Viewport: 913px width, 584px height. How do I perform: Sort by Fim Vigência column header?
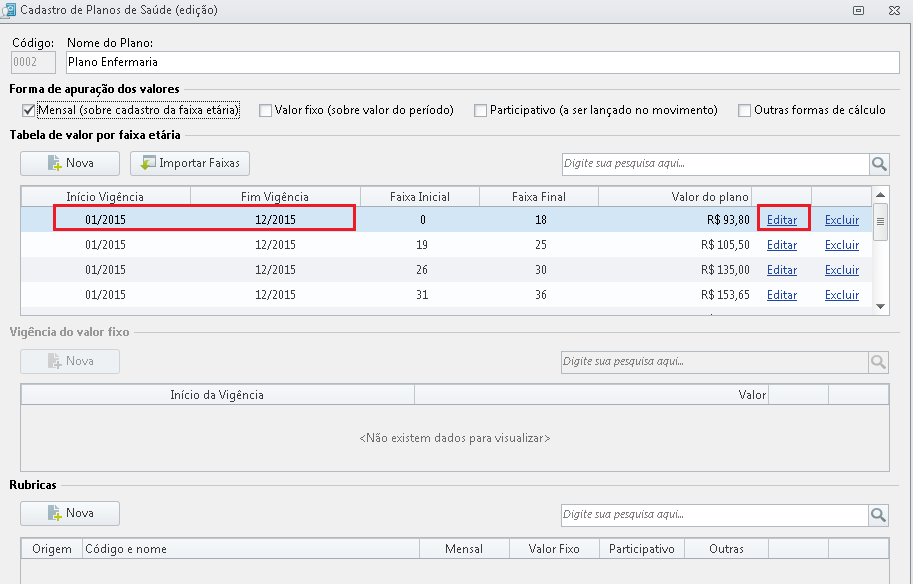[x=275, y=197]
